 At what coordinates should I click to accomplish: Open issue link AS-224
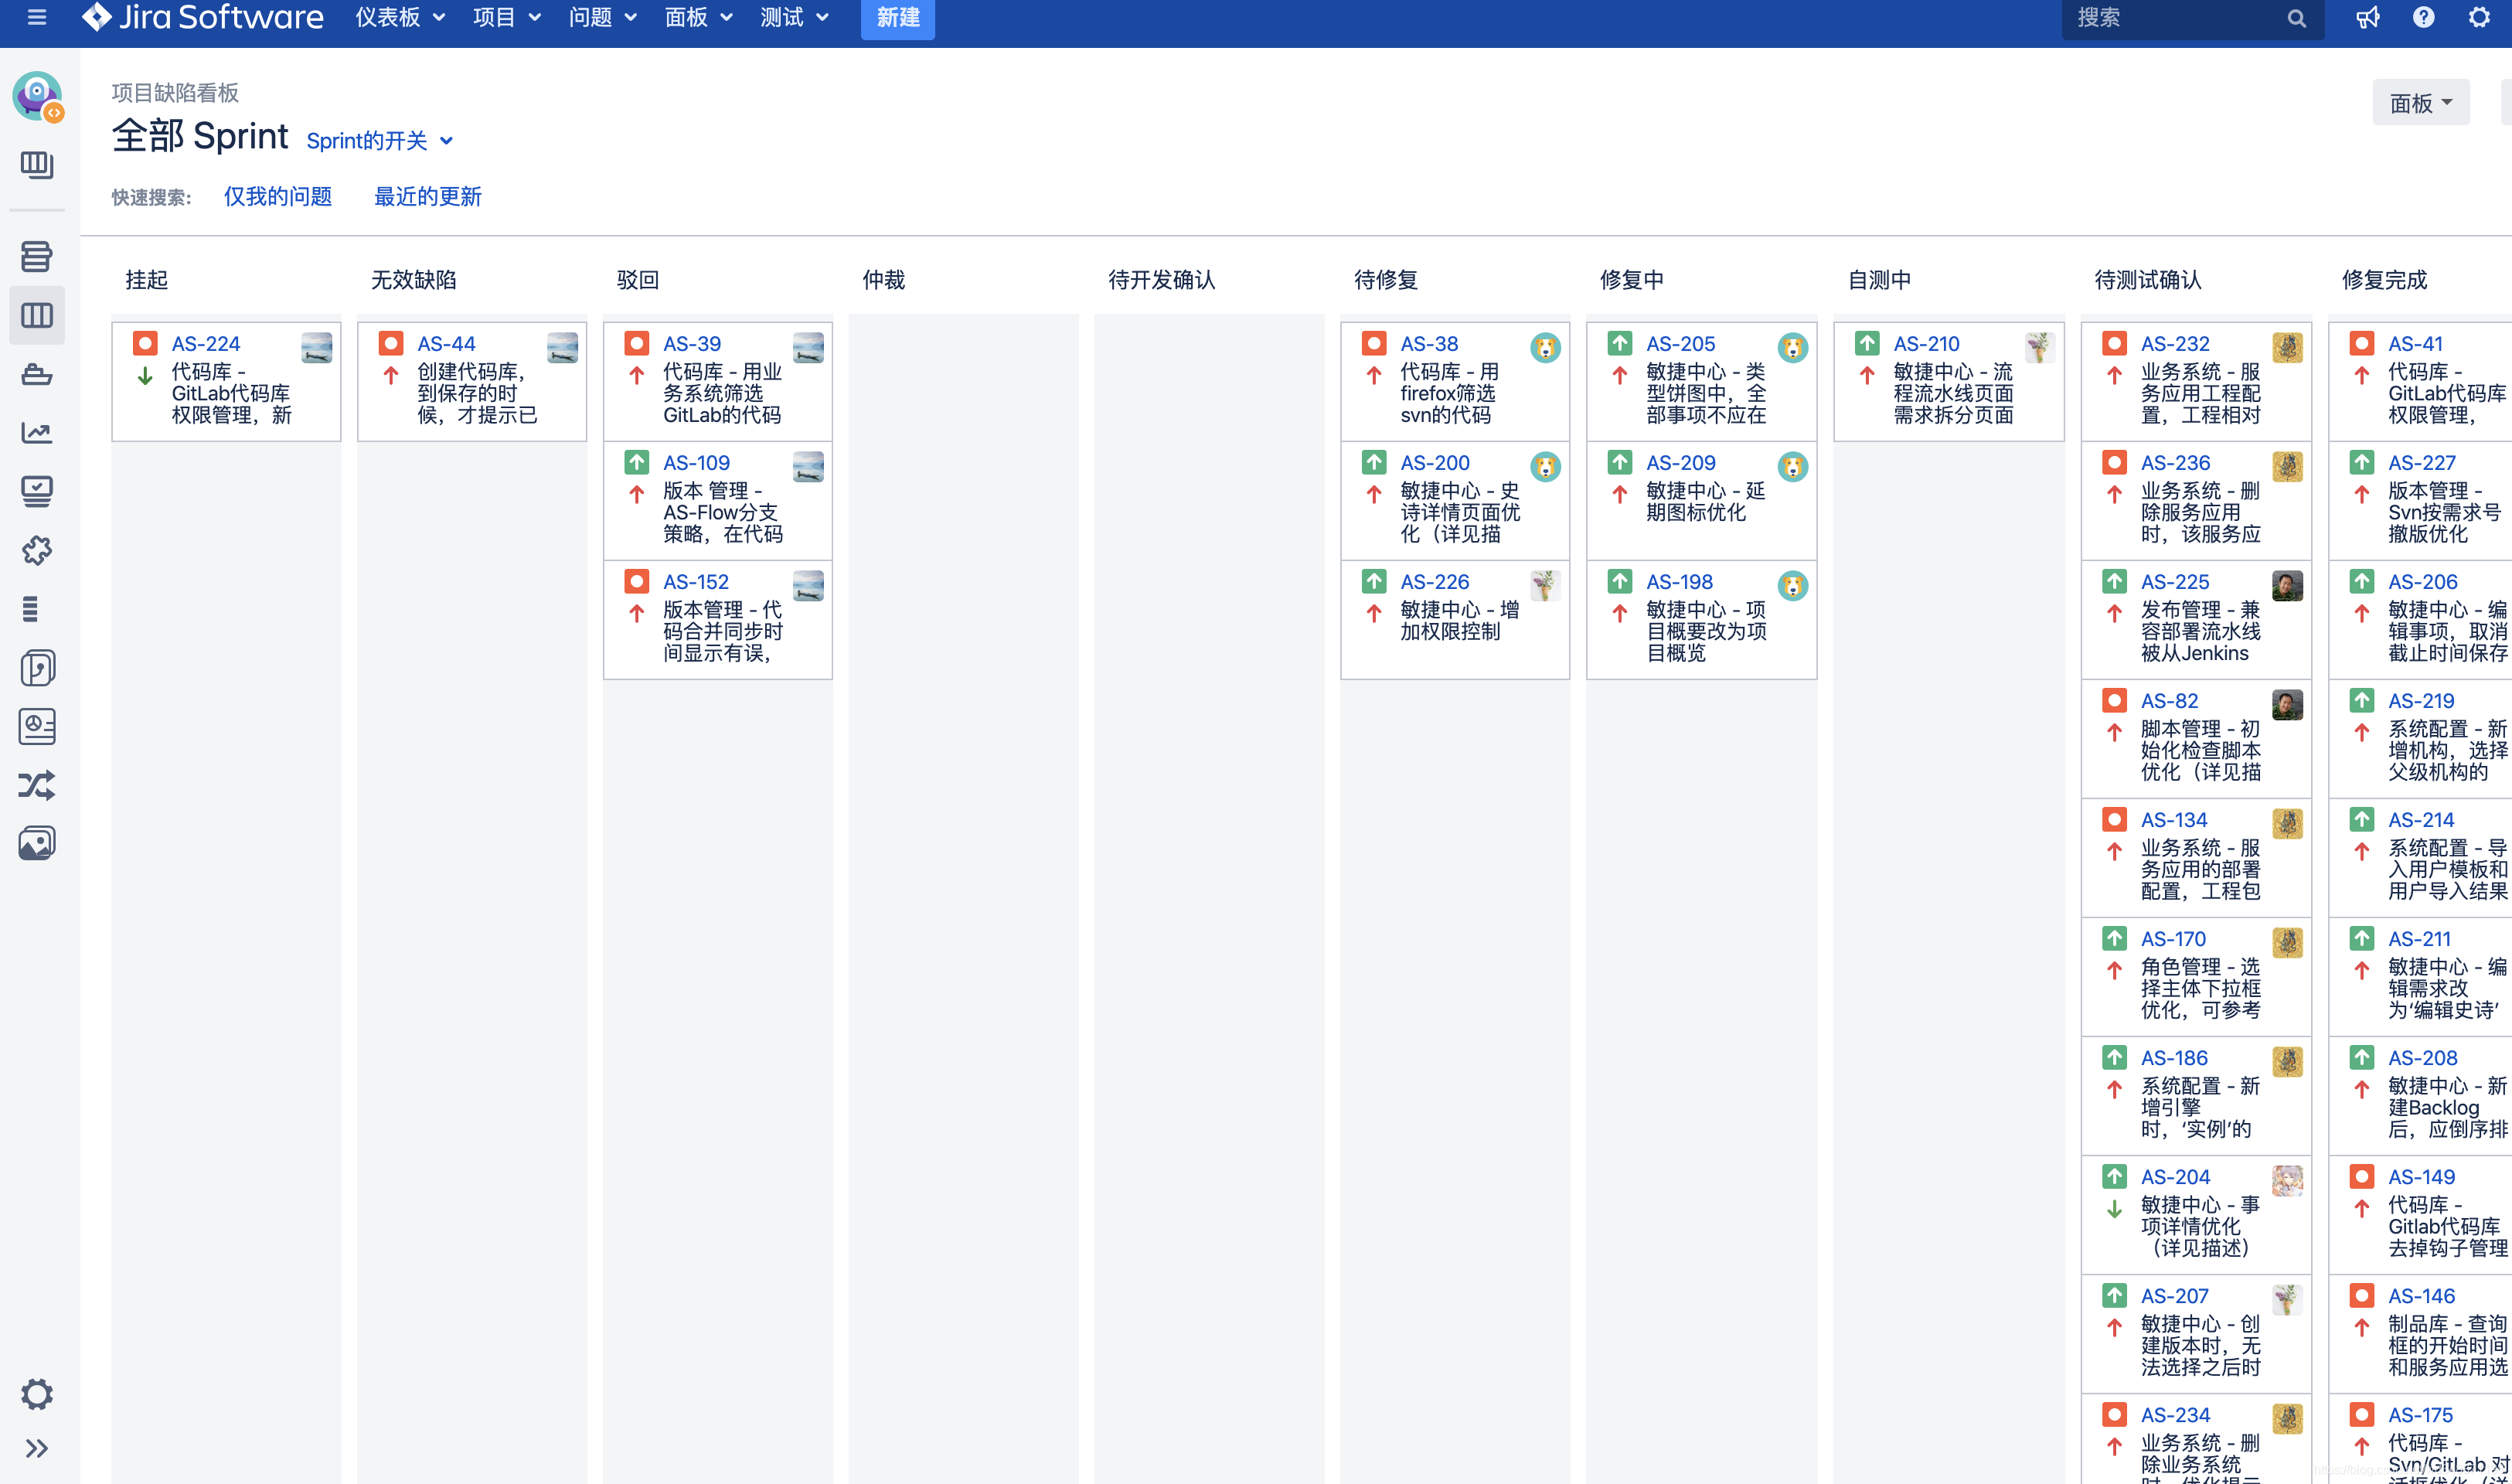(205, 343)
